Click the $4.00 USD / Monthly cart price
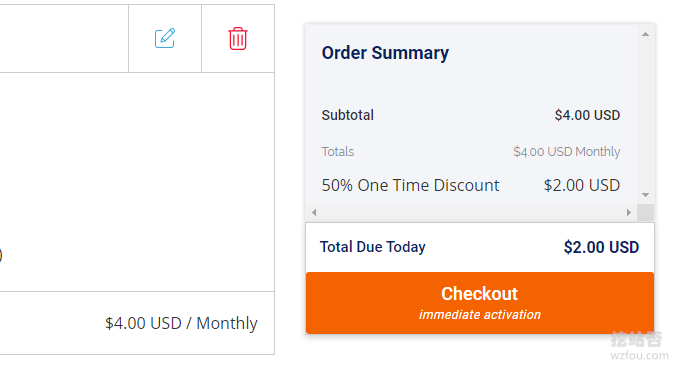The width and height of the screenshot is (680, 366). click(x=181, y=323)
